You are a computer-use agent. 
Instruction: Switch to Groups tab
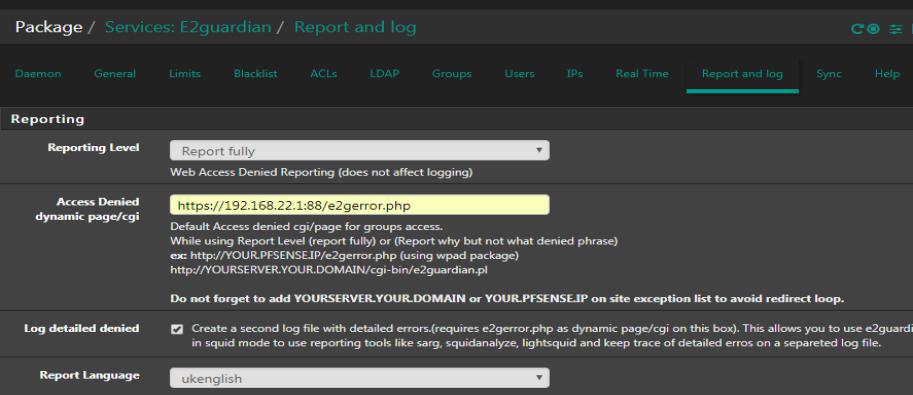452,74
